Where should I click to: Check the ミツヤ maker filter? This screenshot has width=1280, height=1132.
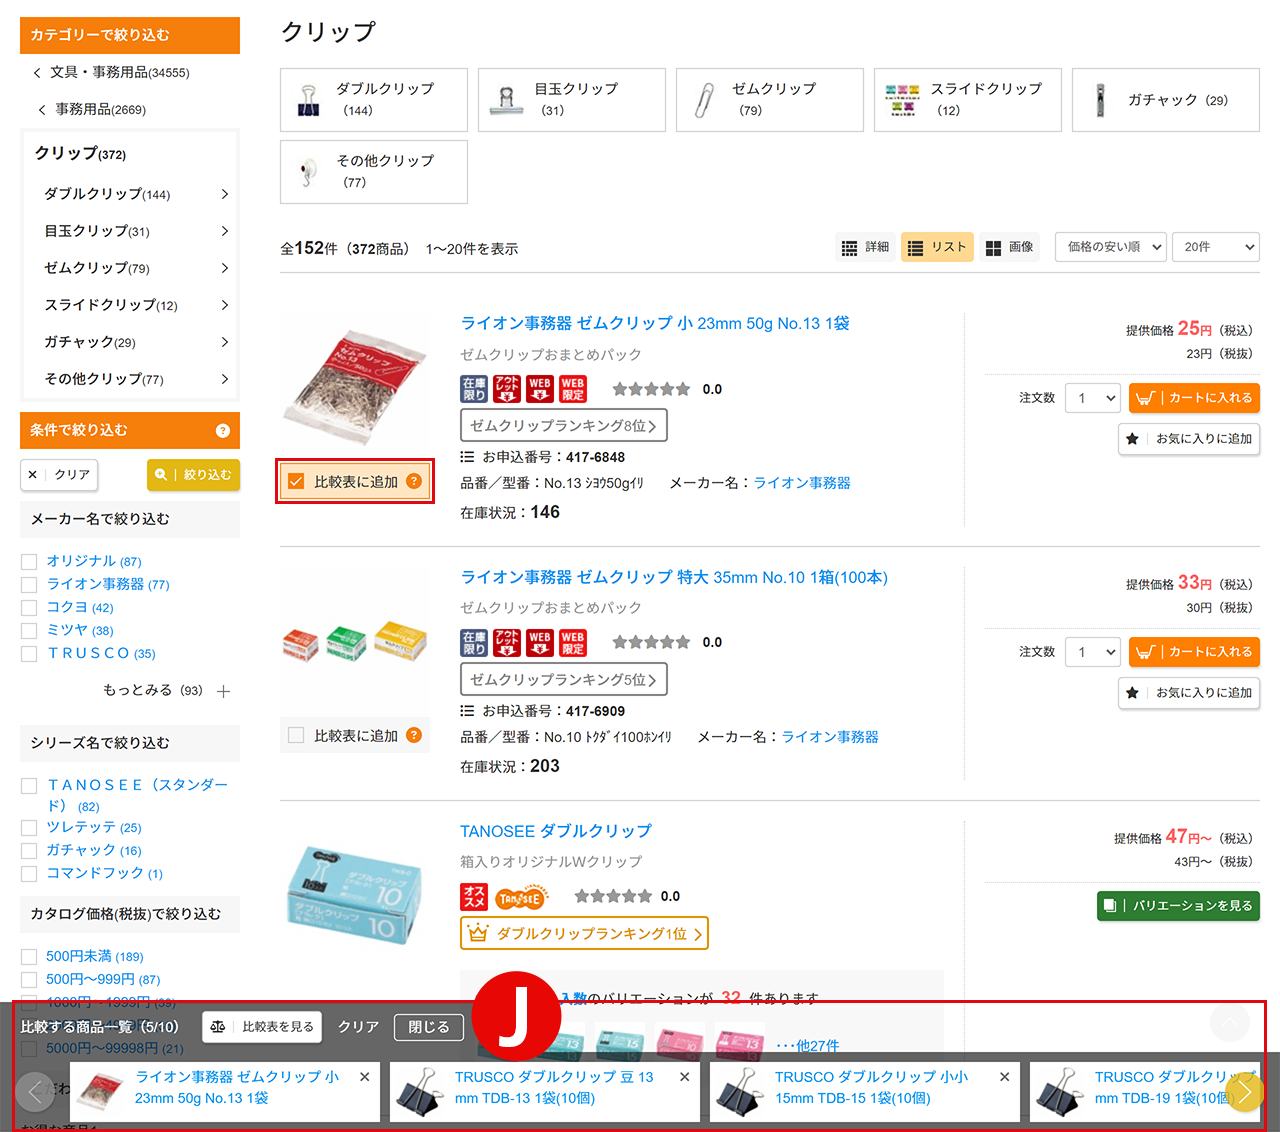29,631
